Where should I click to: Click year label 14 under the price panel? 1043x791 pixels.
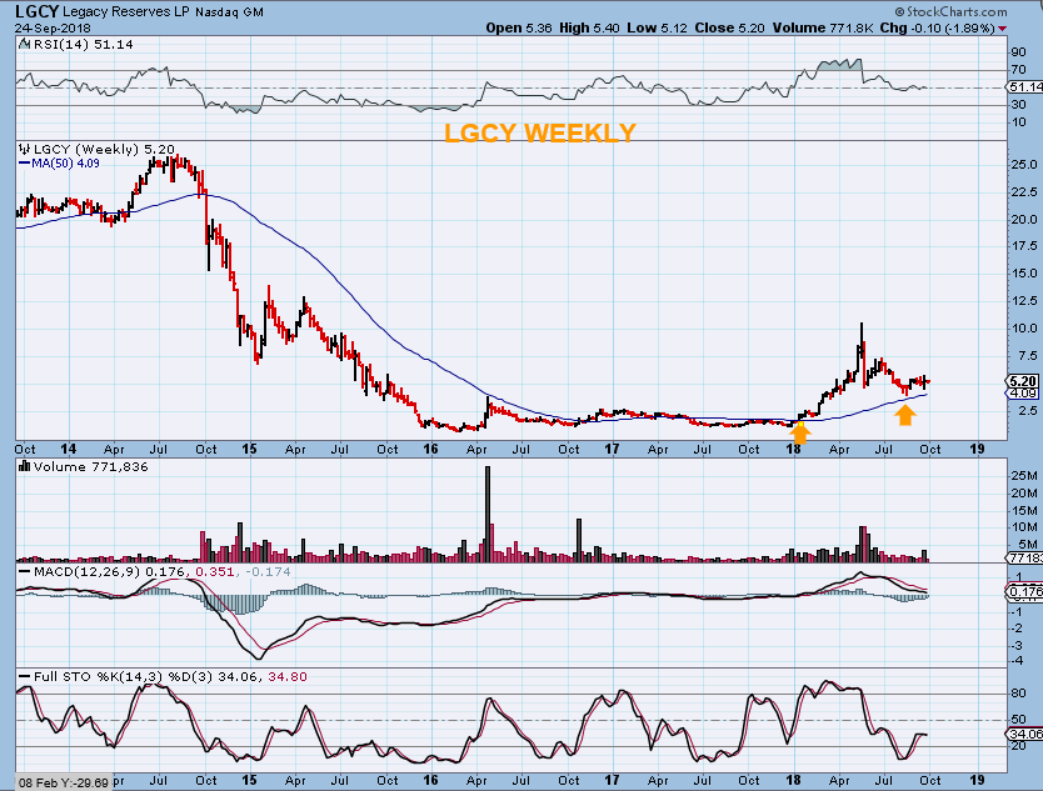click(x=68, y=449)
